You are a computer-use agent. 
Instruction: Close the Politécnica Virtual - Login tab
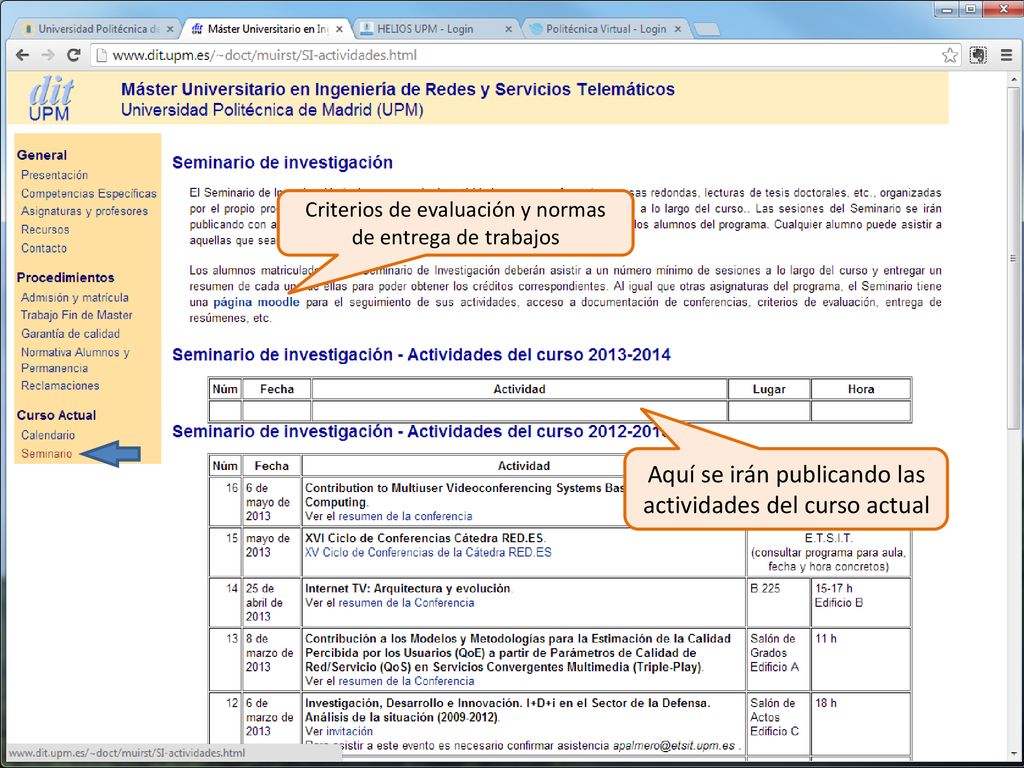pos(678,29)
